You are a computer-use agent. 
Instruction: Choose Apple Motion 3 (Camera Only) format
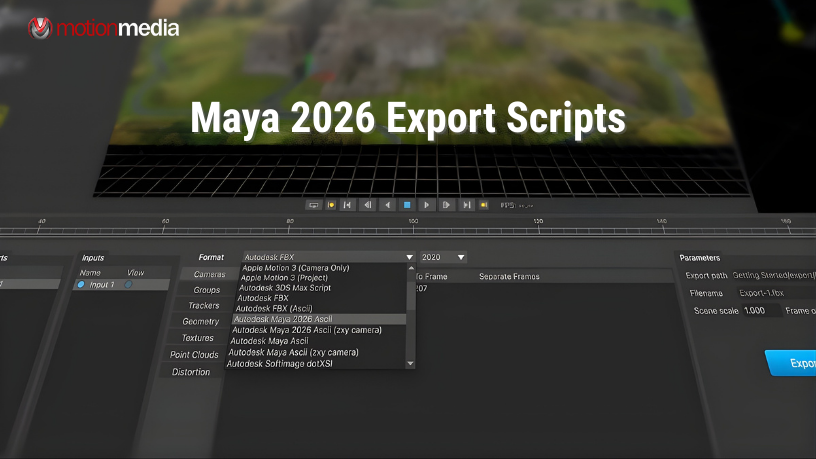(296, 267)
